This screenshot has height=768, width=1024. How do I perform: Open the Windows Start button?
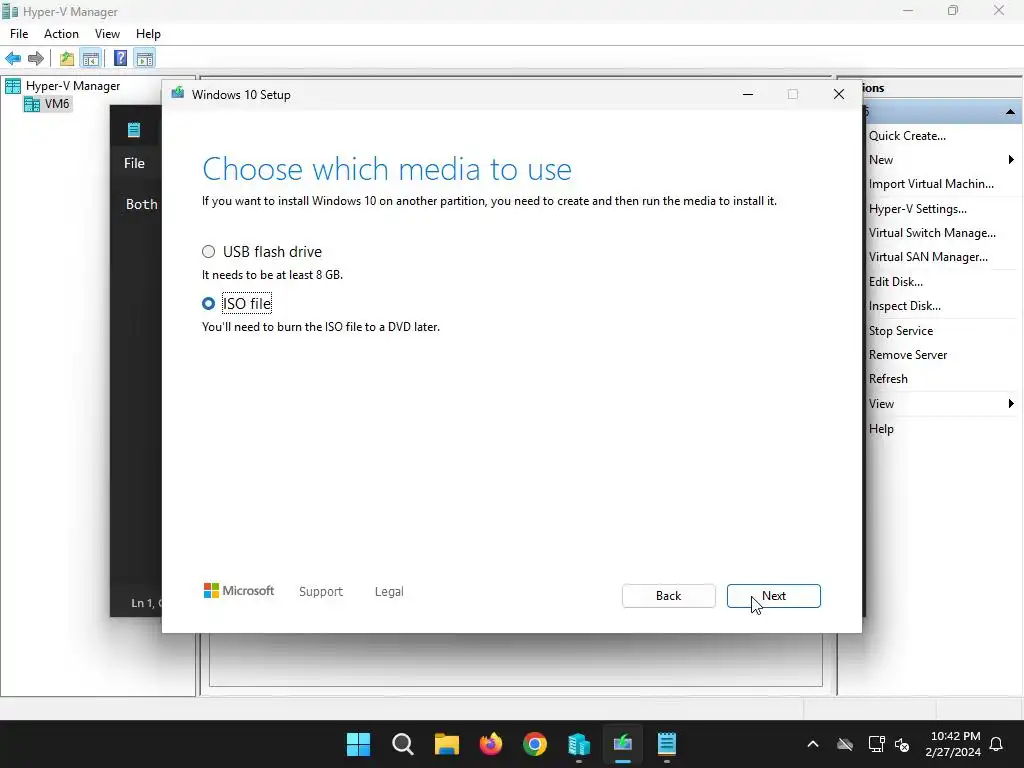(x=358, y=744)
